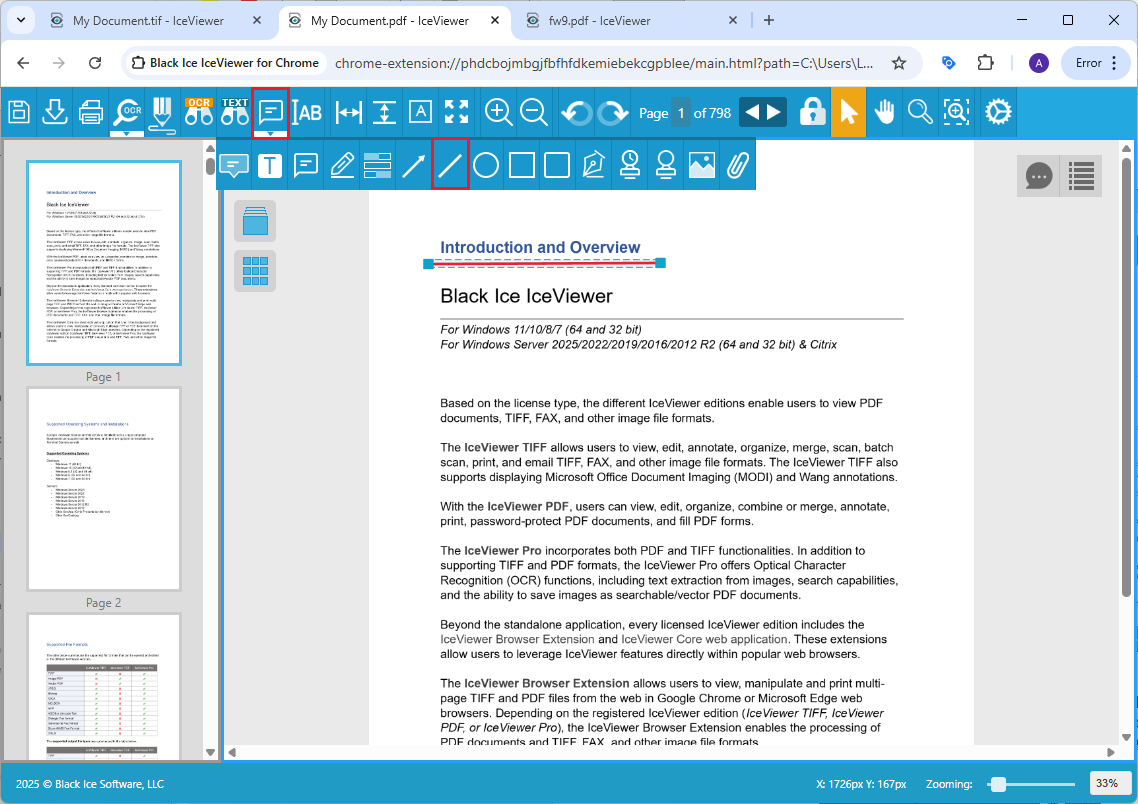Rotate page clockwise
1138x804 pixels.
(x=613, y=112)
